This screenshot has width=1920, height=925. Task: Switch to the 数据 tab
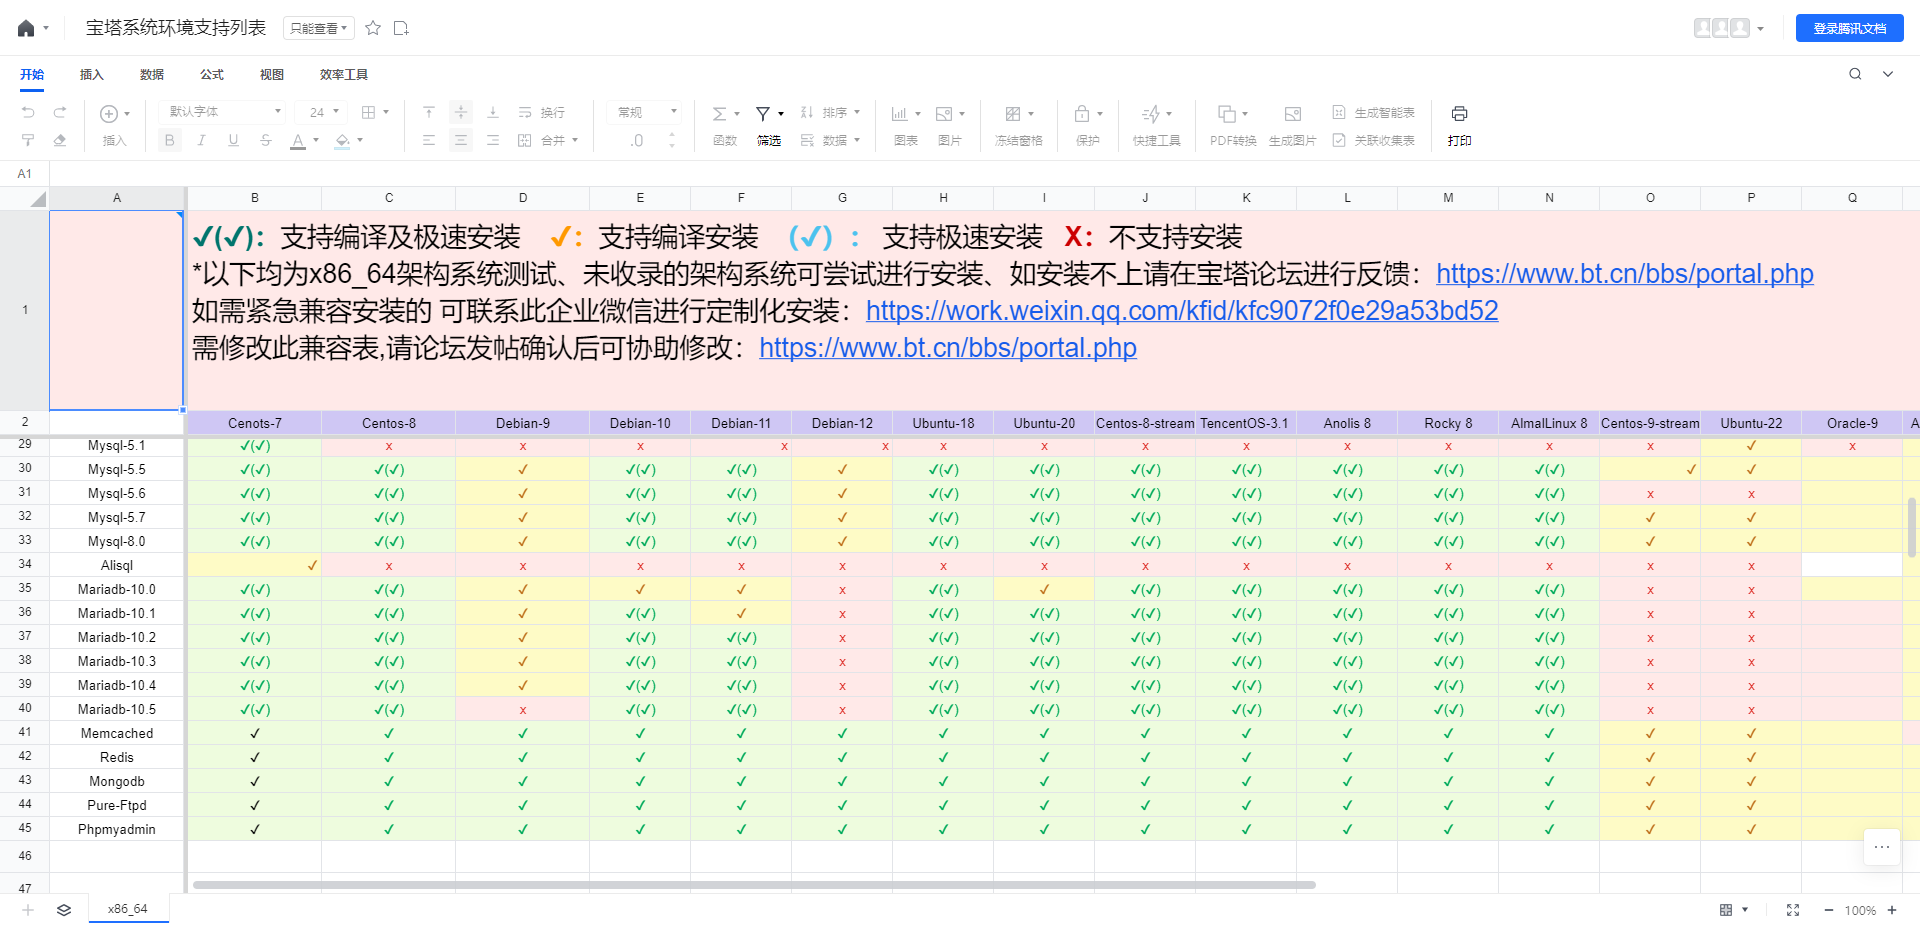tap(152, 74)
